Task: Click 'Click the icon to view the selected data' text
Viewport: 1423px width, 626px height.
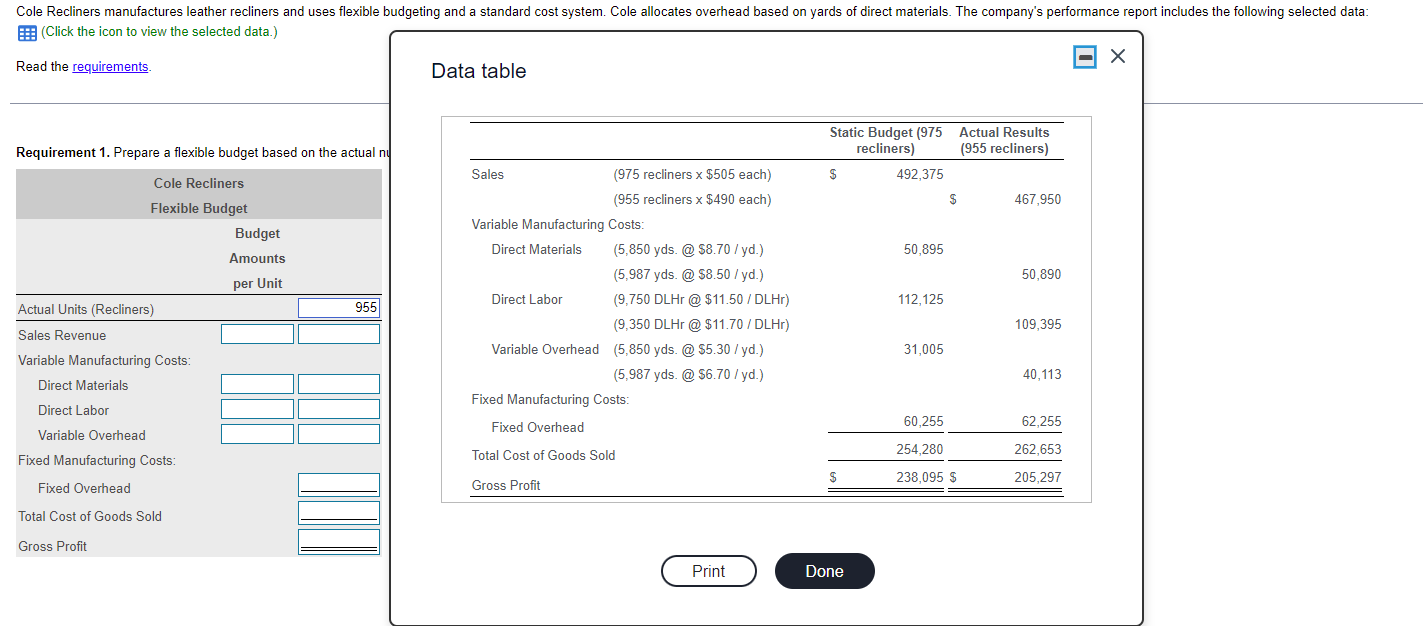Action: pos(160,32)
